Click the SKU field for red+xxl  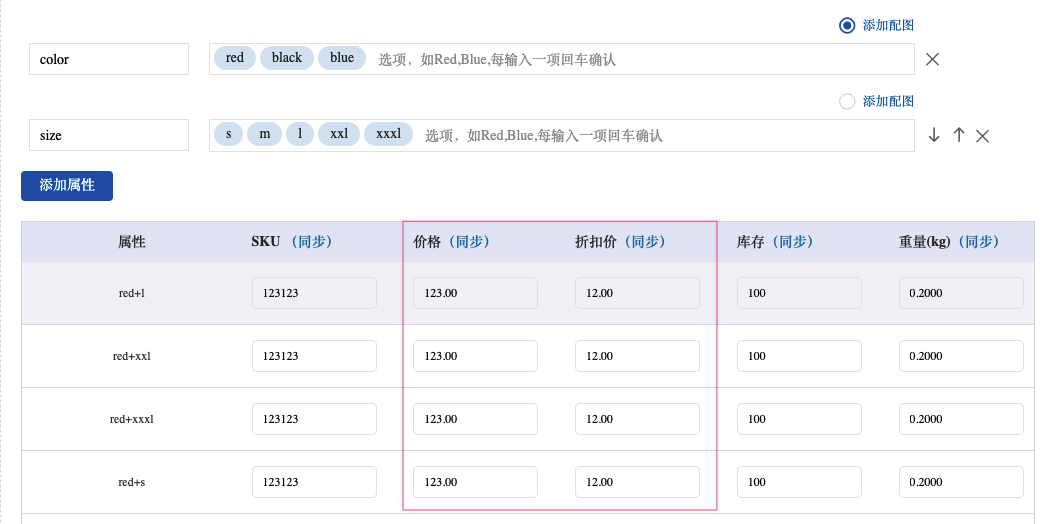click(x=314, y=356)
